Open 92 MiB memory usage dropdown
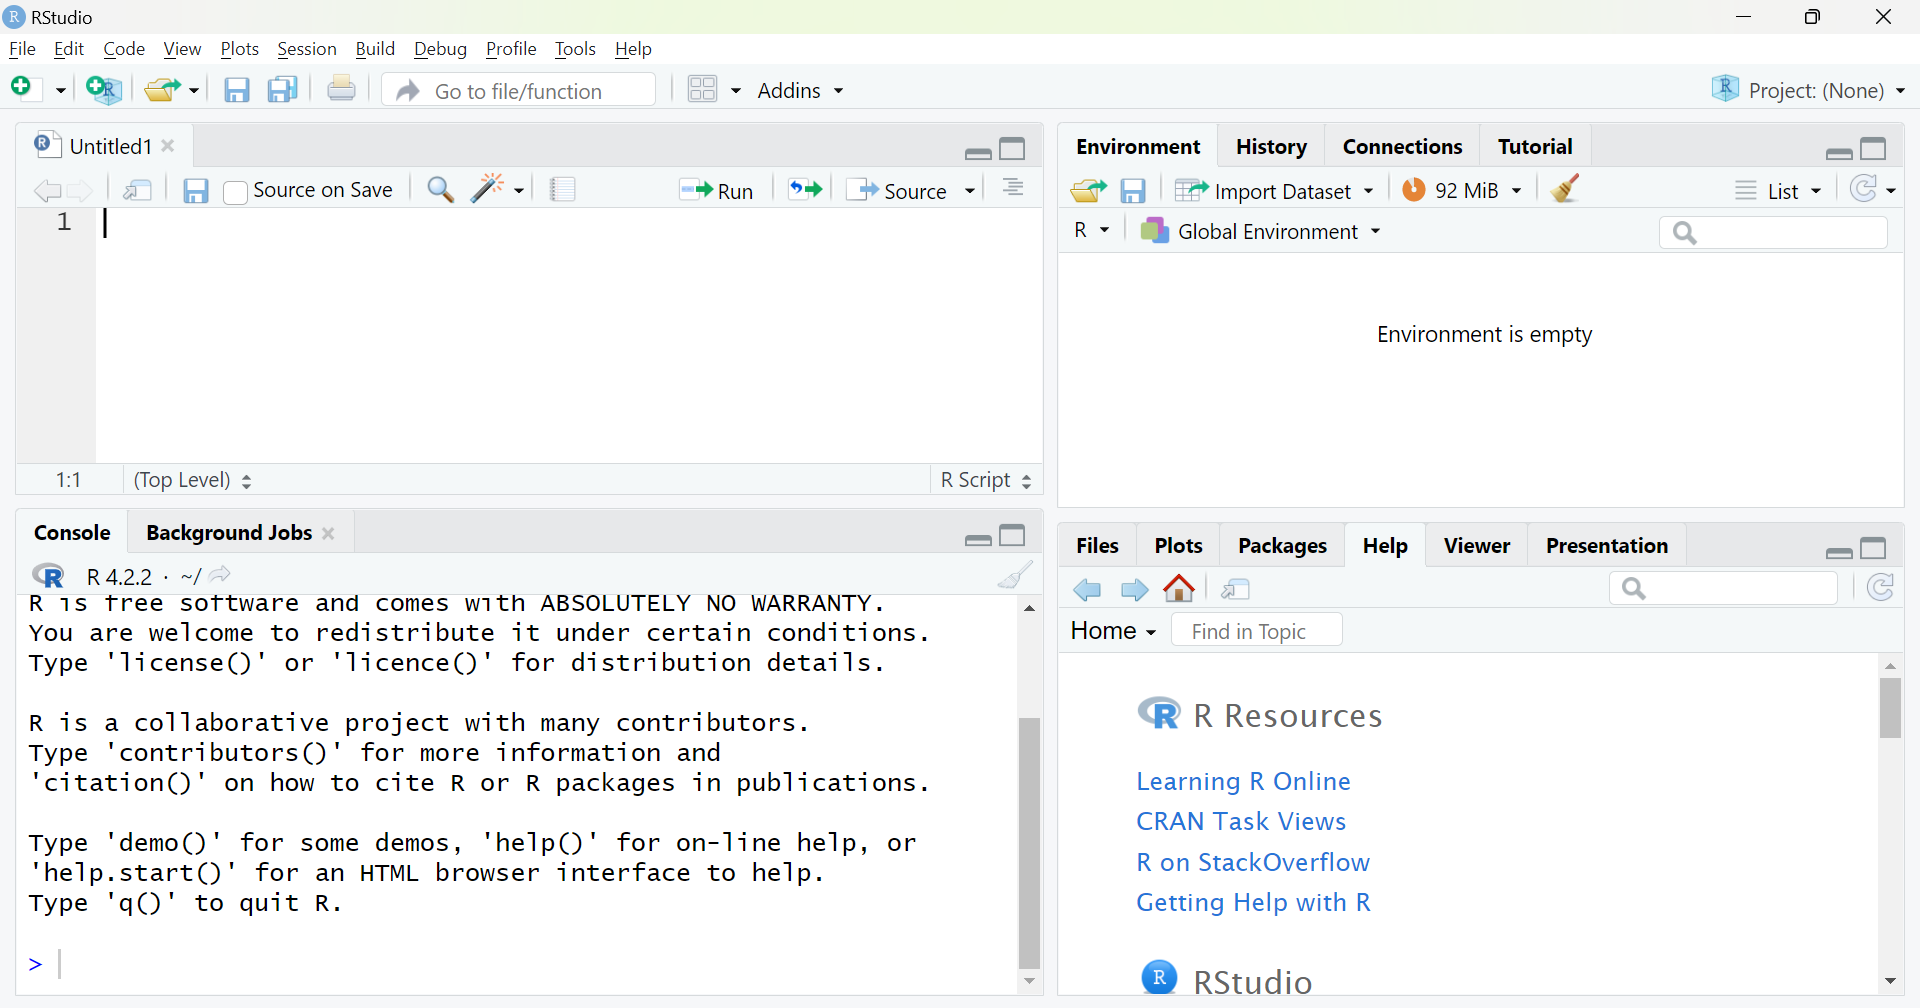Image resolution: width=1920 pixels, height=1008 pixels. click(1462, 190)
